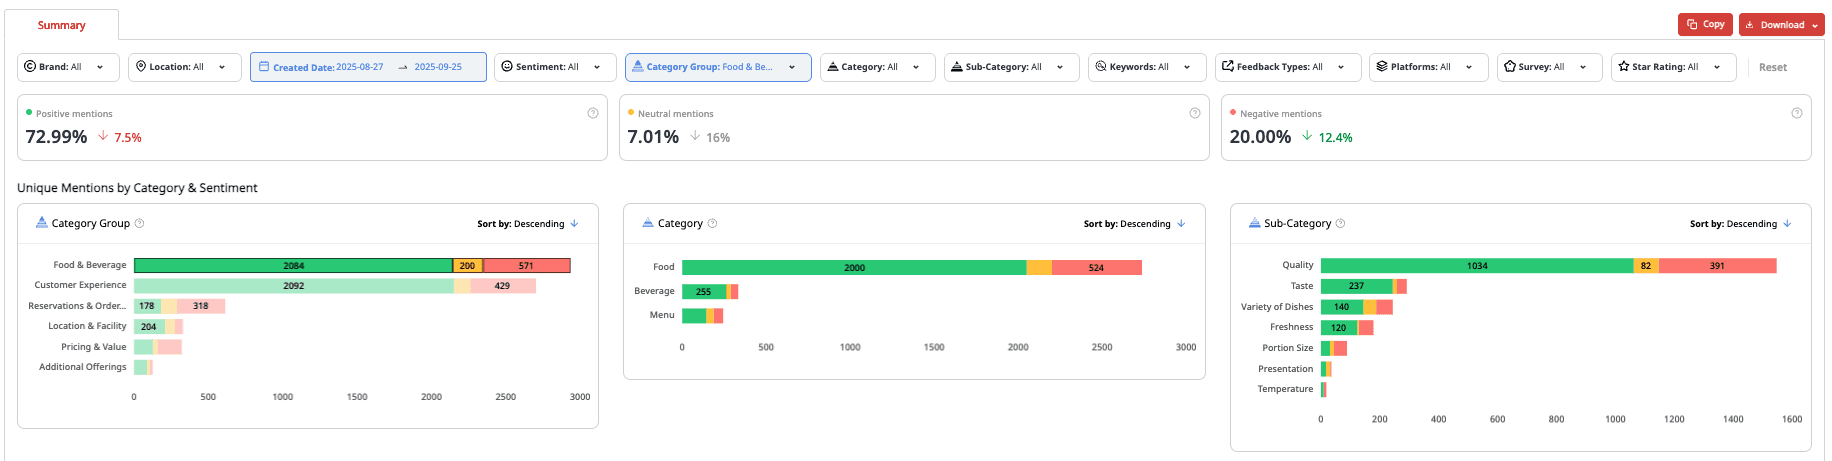This screenshot has height=461, width=1832.
Task: Reset all filters
Action: pos(1773,67)
